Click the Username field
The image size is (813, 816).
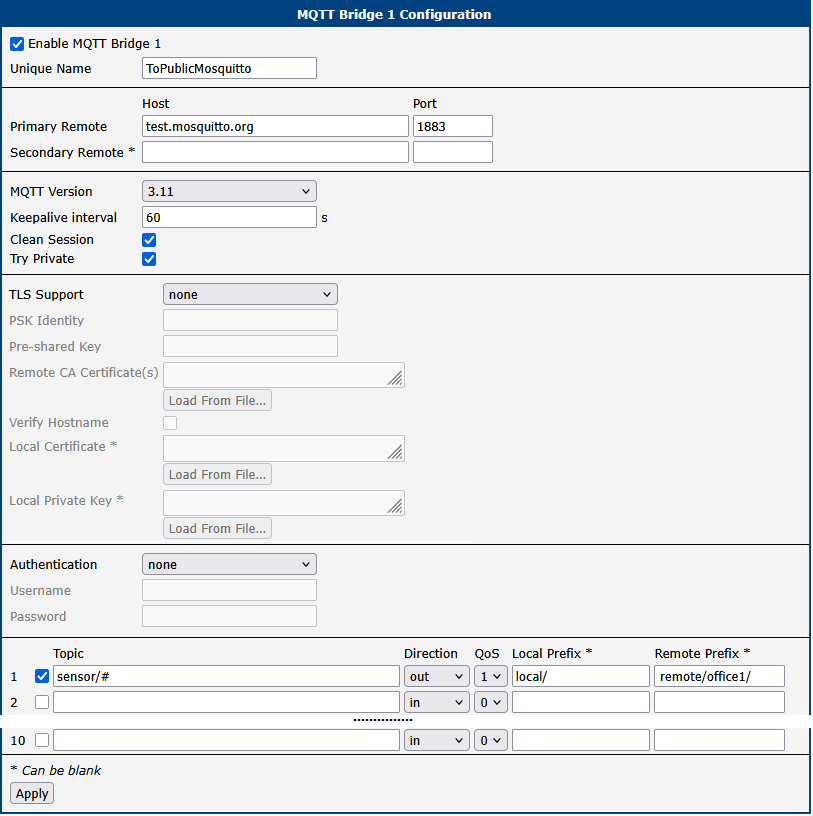click(229, 591)
